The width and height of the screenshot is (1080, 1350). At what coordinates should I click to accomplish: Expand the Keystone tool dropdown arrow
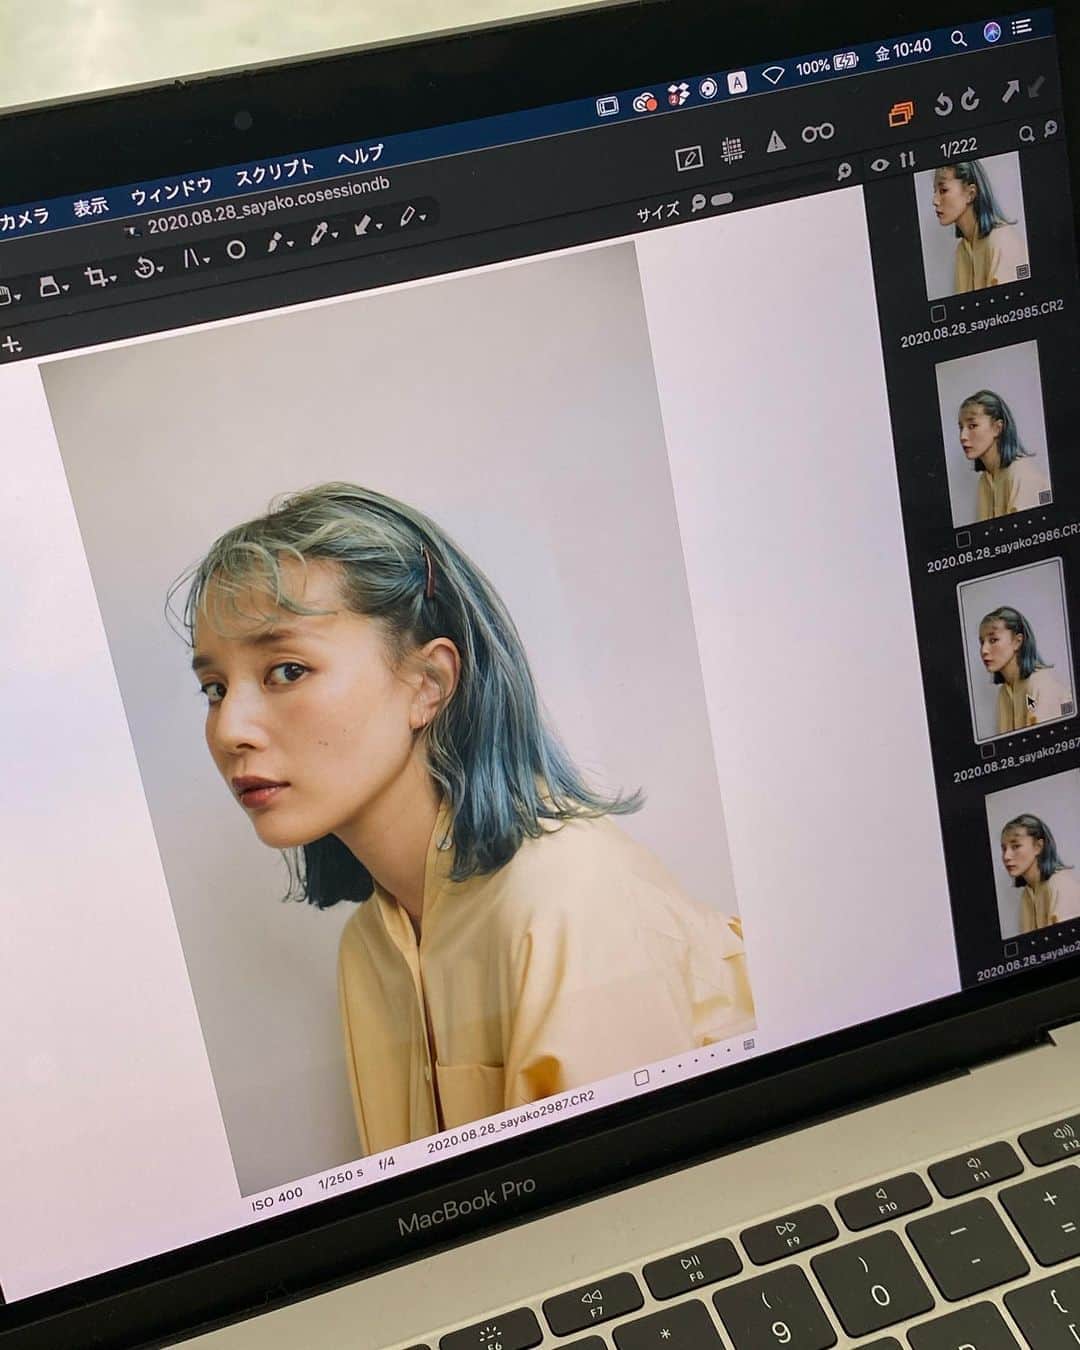pos(206,261)
